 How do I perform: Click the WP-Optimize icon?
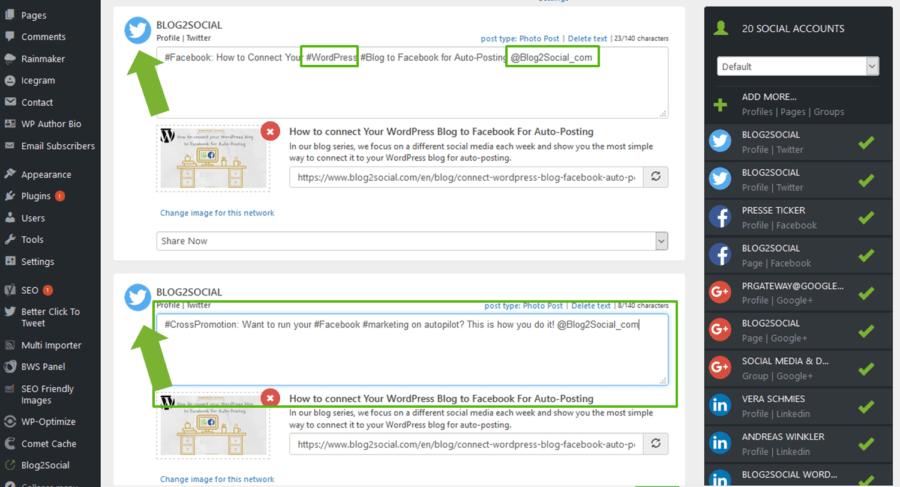click(x=10, y=422)
